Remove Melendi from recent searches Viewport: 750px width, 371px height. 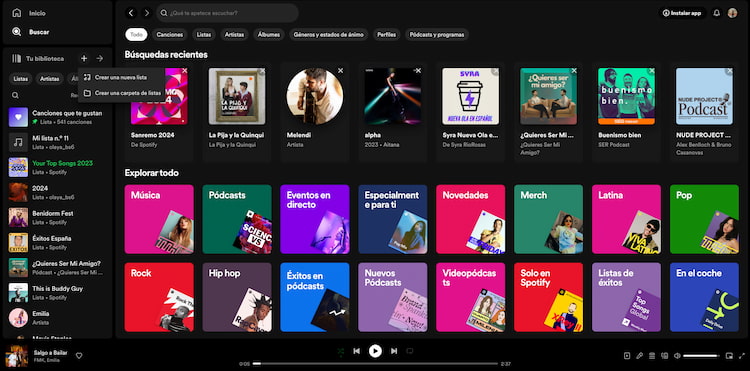[341, 71]
